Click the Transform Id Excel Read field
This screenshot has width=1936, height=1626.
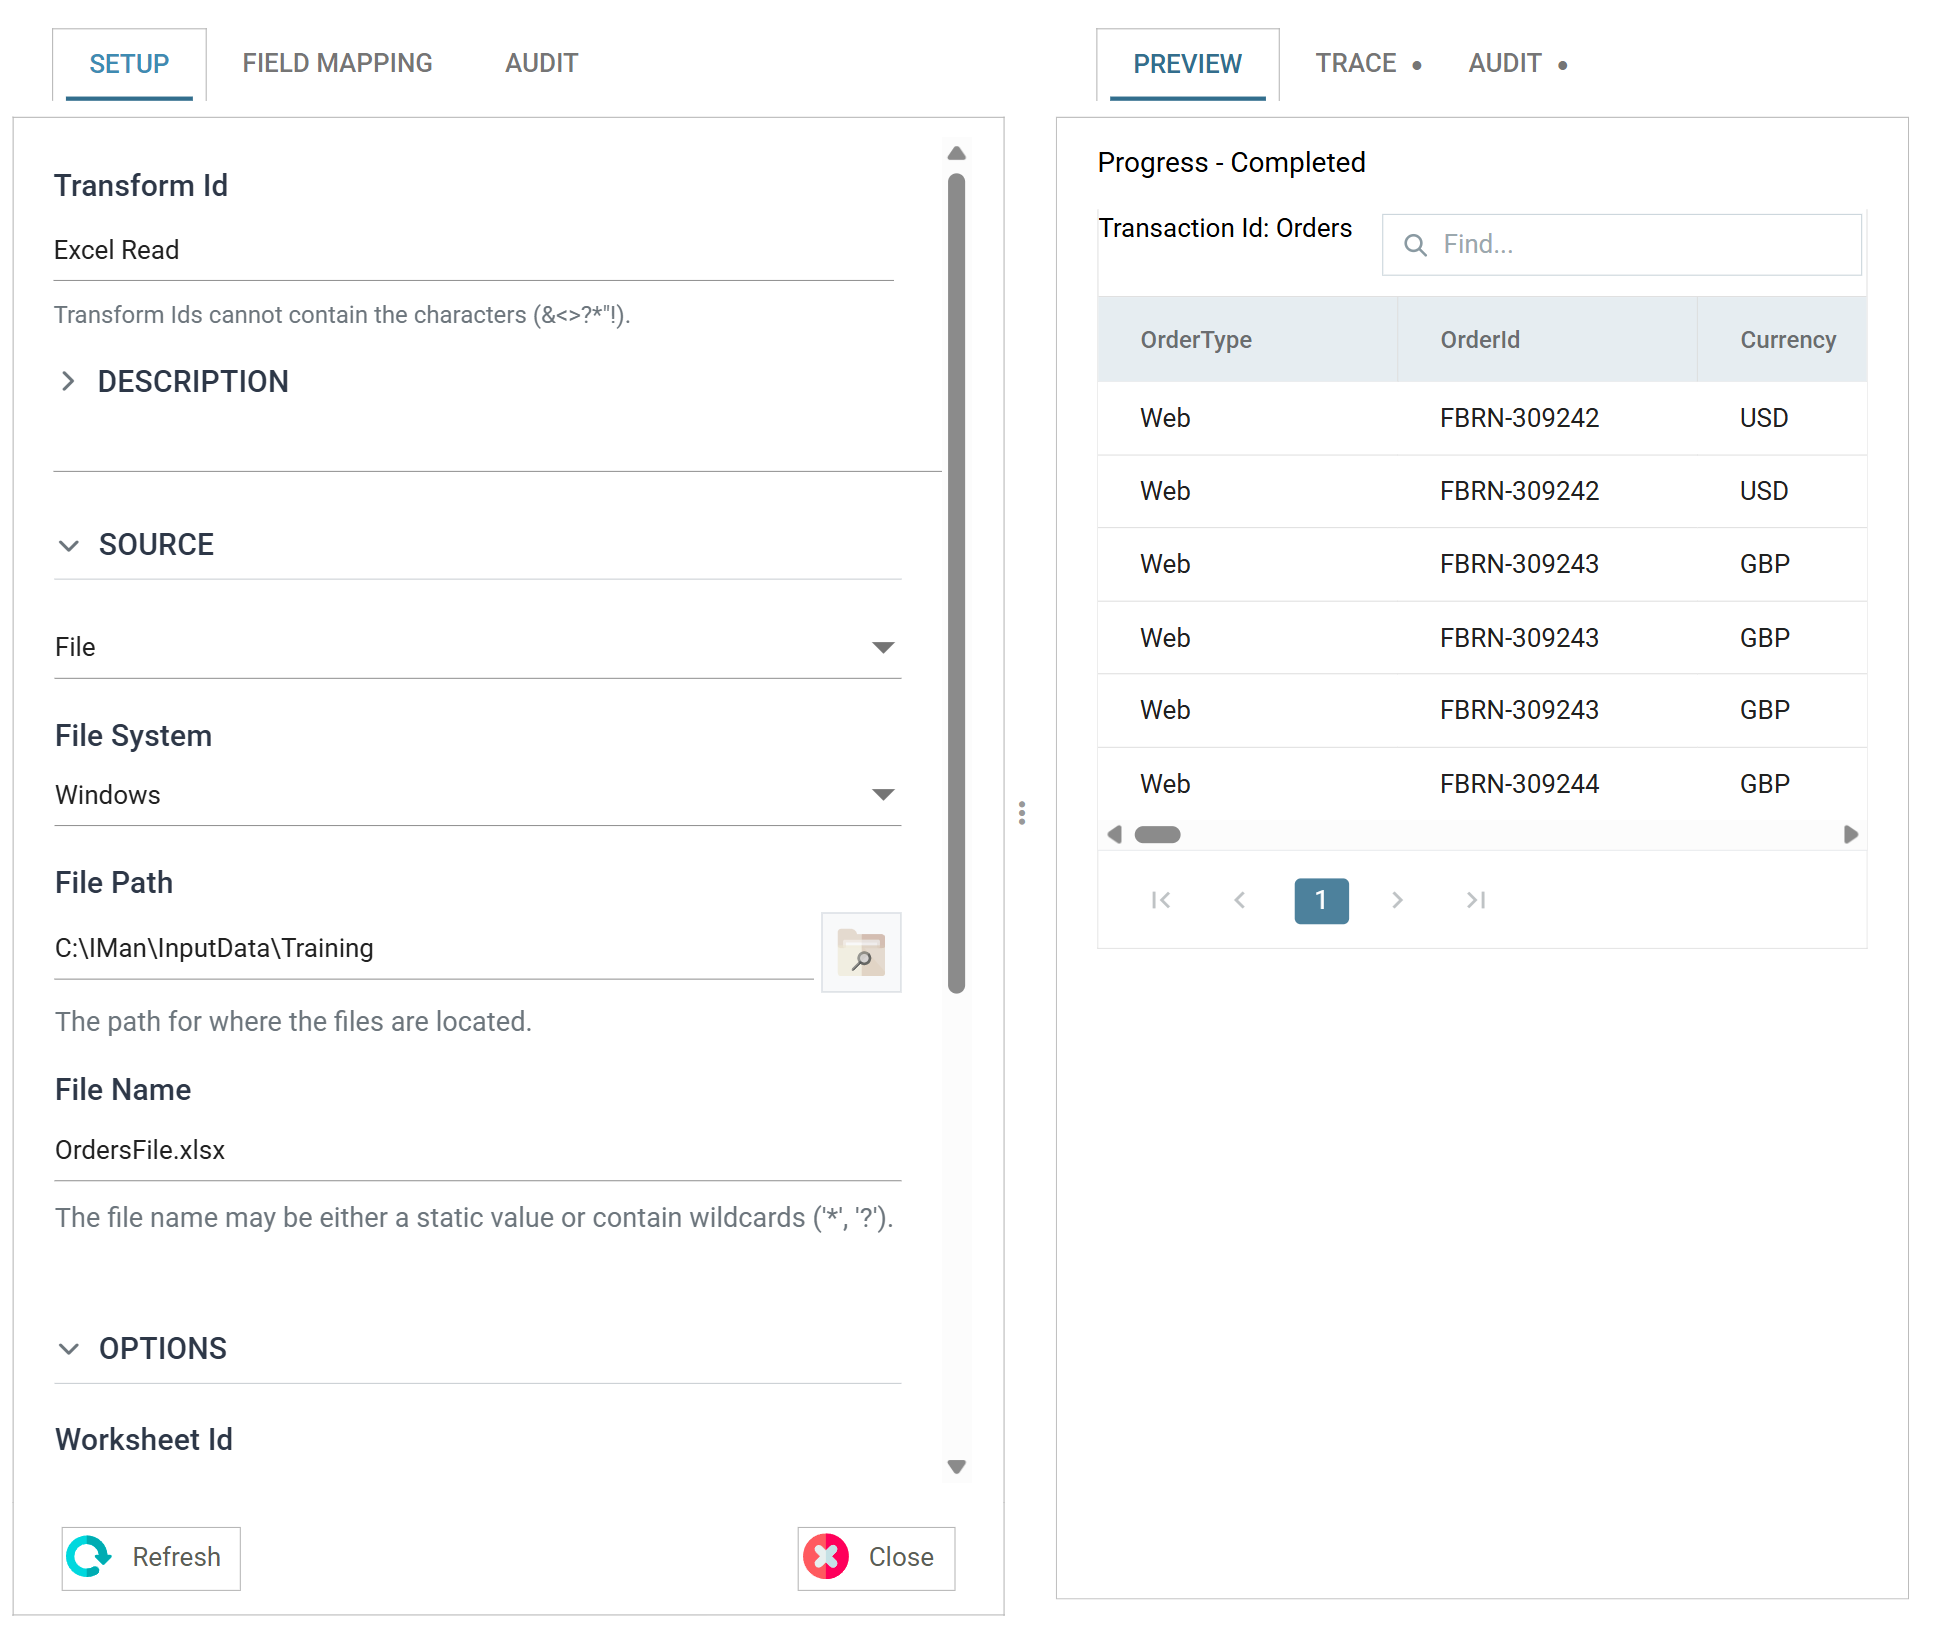(x=474, y=250)
